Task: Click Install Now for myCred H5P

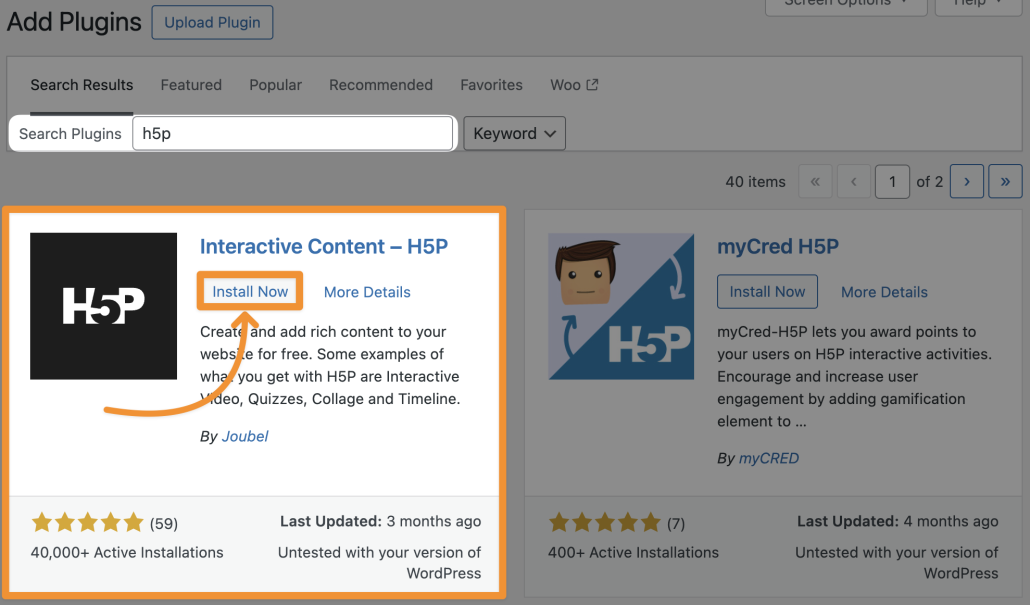Action: click(x=767, y=292)
